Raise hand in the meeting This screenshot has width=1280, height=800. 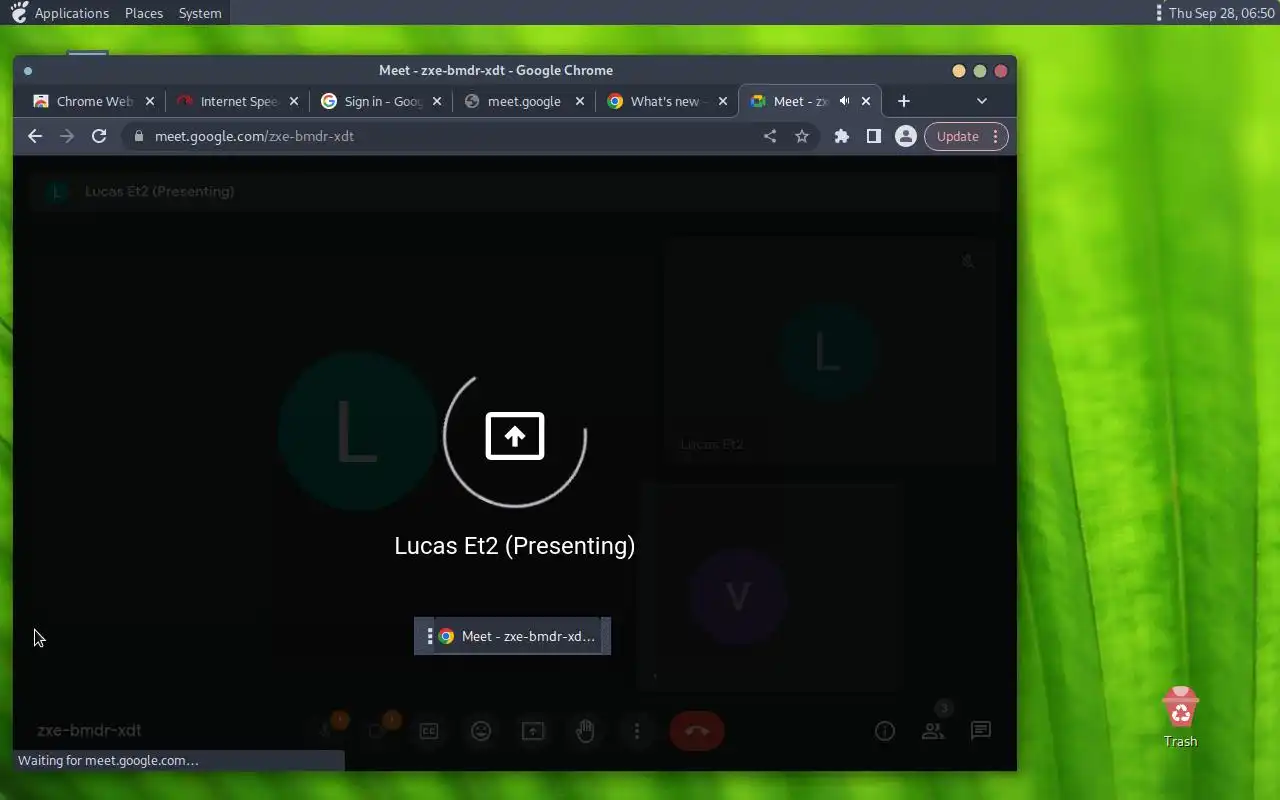coord(585,731)
